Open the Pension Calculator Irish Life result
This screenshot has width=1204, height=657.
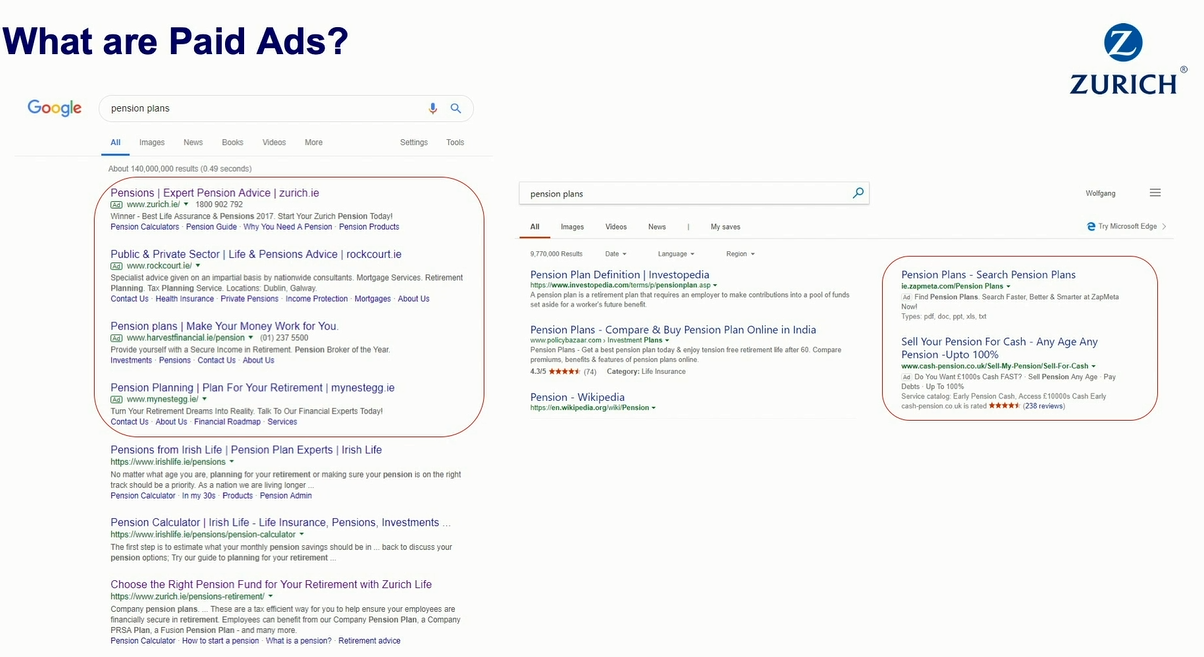(x=280, y=522)
